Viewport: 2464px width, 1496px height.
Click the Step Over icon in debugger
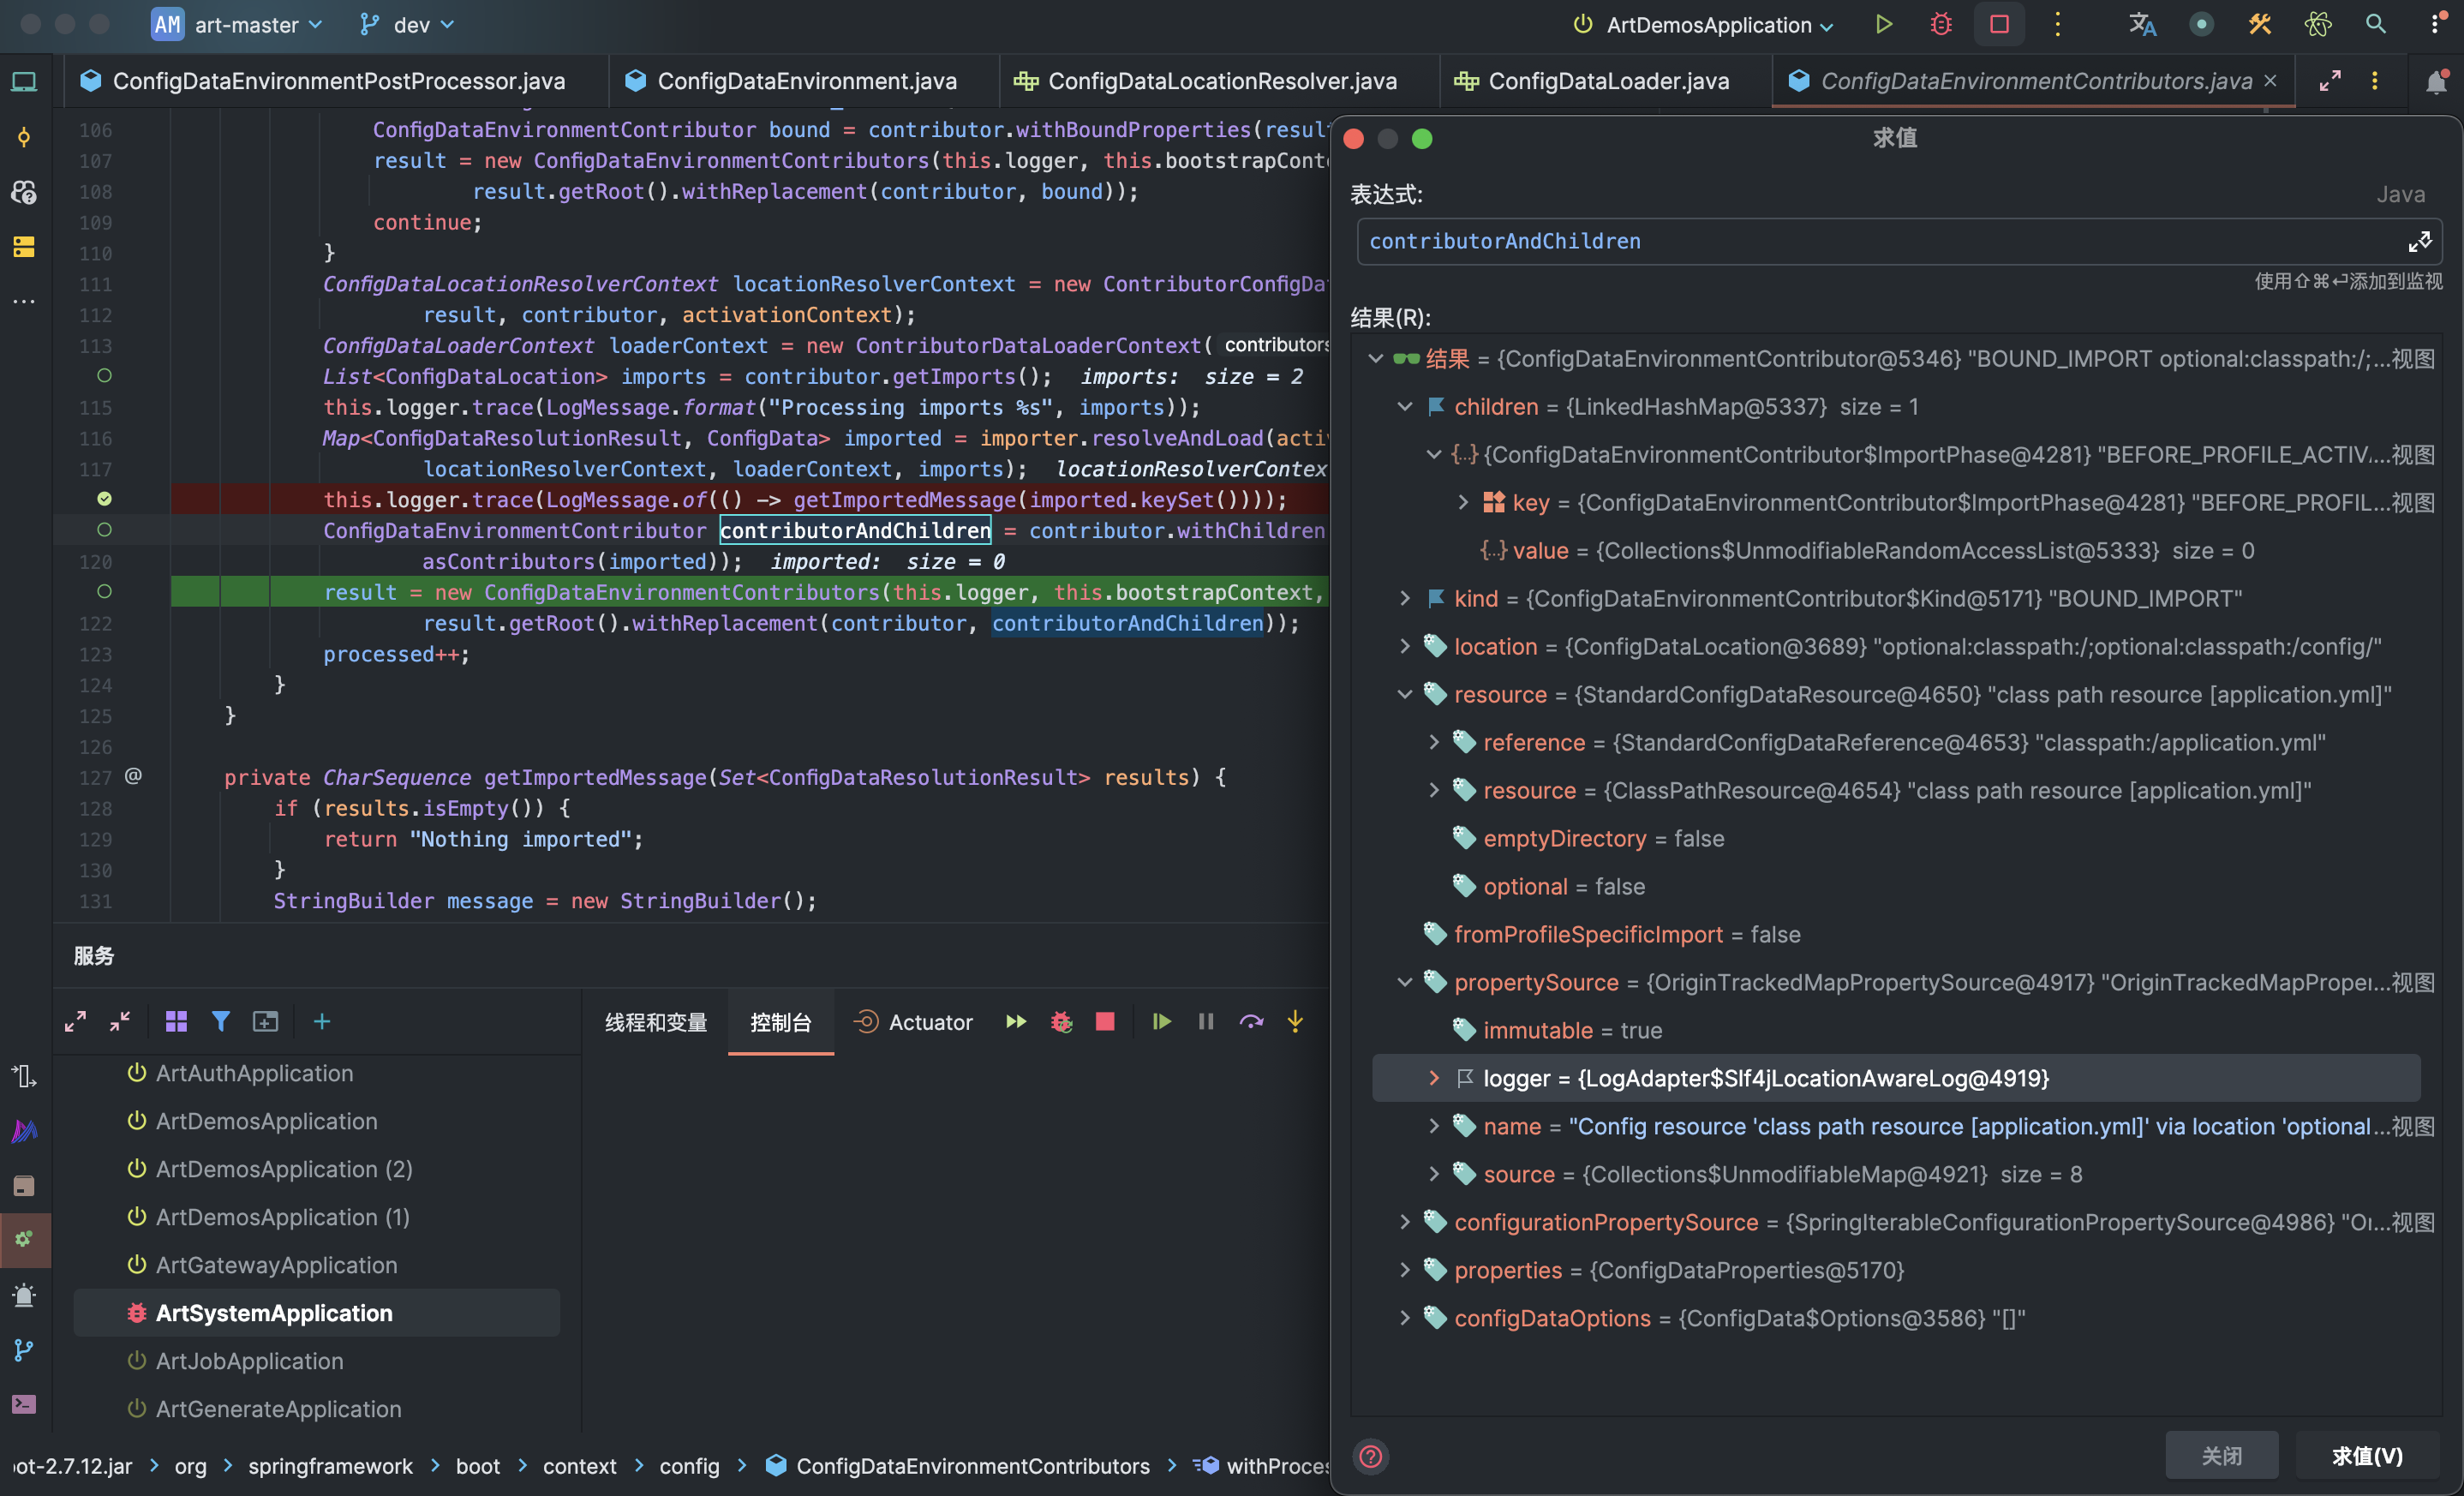pos(1251,1021)
